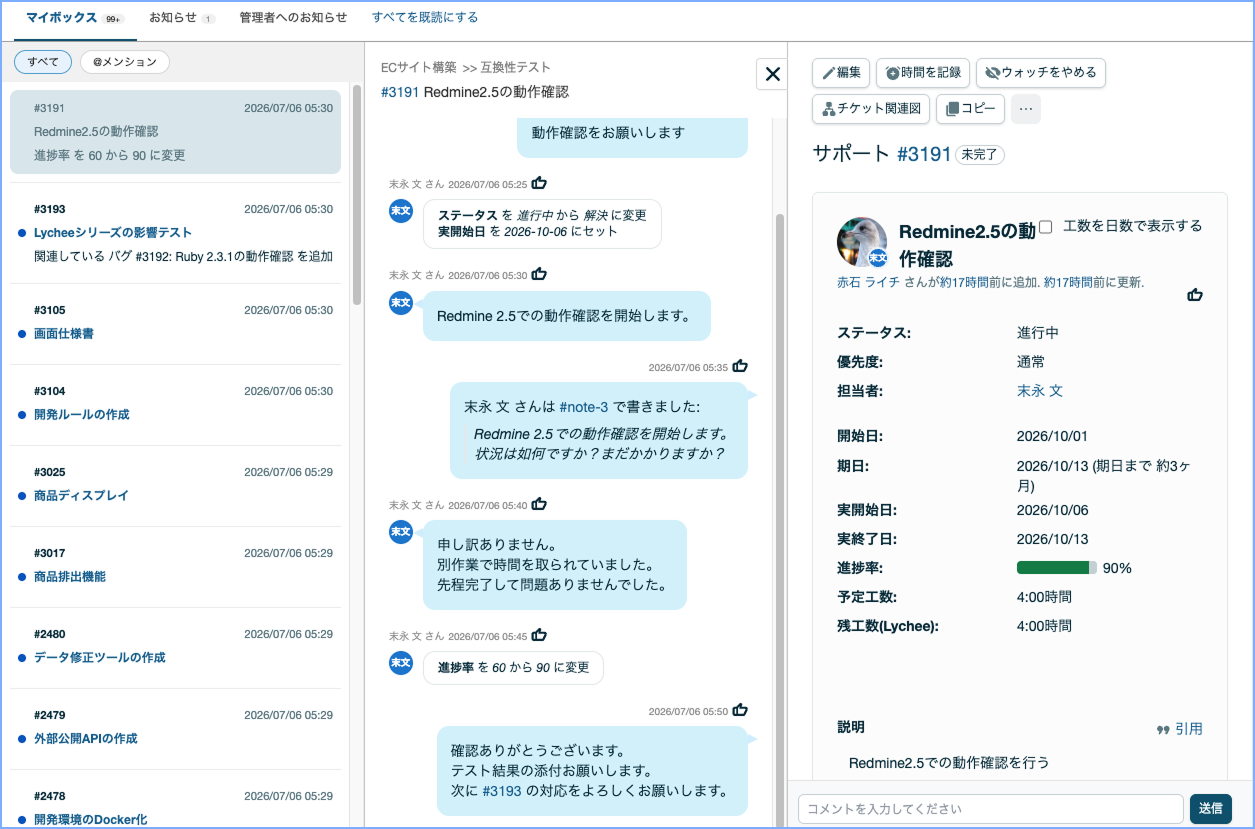
Task: Click ECサイト構築 breadcrumb text
Action: pyautogui.click(x=419, y=67)
